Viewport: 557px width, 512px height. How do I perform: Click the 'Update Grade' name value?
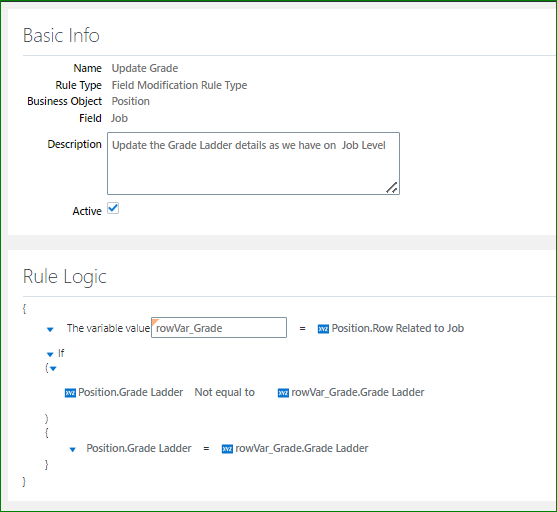click(x=145, y=68)
